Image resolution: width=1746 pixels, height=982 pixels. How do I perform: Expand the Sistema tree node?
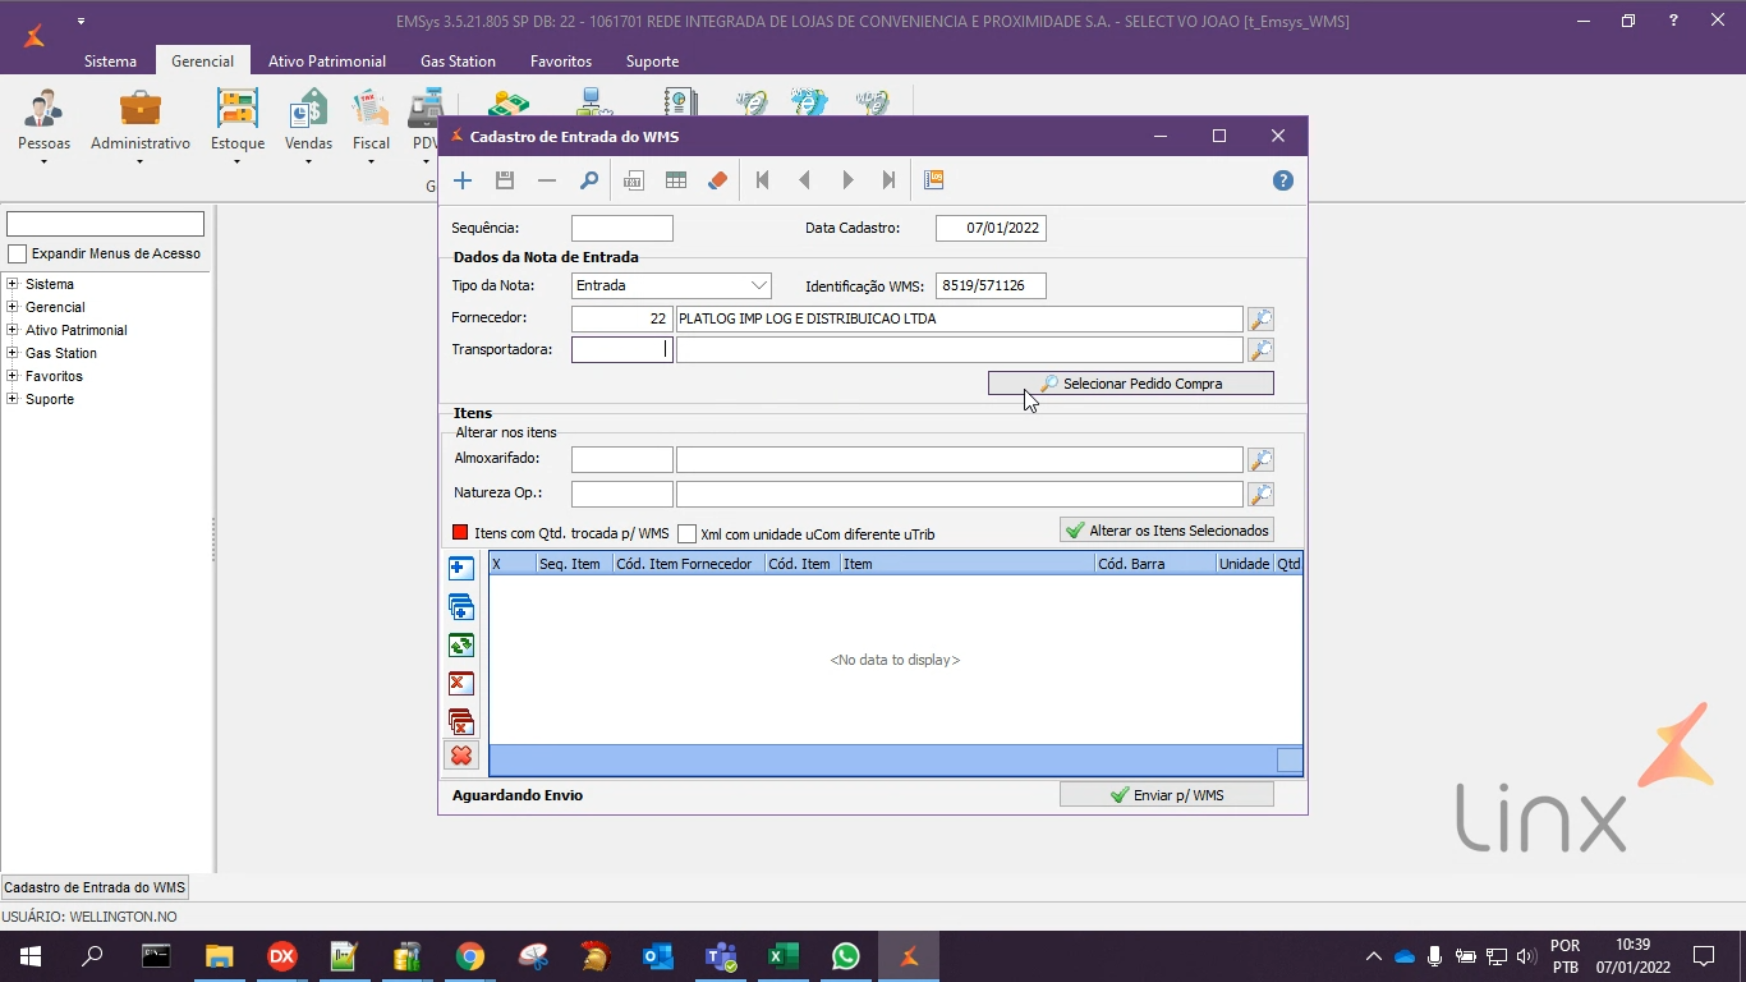tap(13, 284)
